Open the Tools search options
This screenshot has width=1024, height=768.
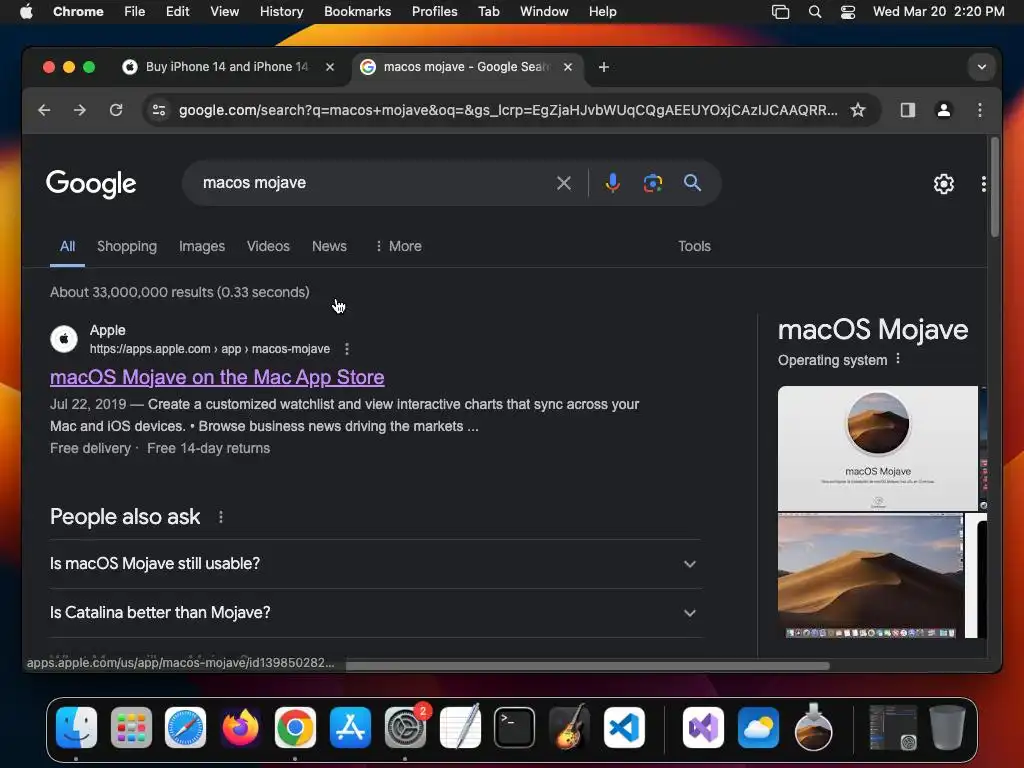694,246
